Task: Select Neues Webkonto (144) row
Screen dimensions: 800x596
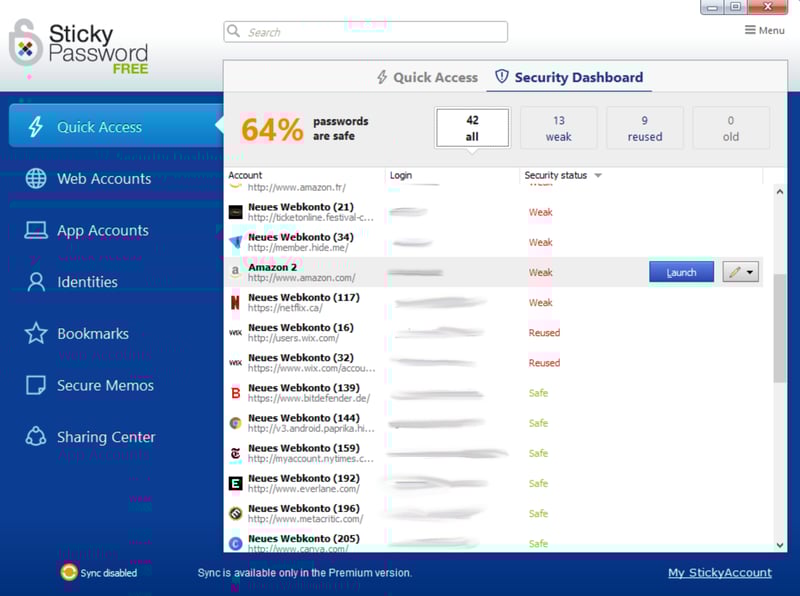Action: click(493, 423)
